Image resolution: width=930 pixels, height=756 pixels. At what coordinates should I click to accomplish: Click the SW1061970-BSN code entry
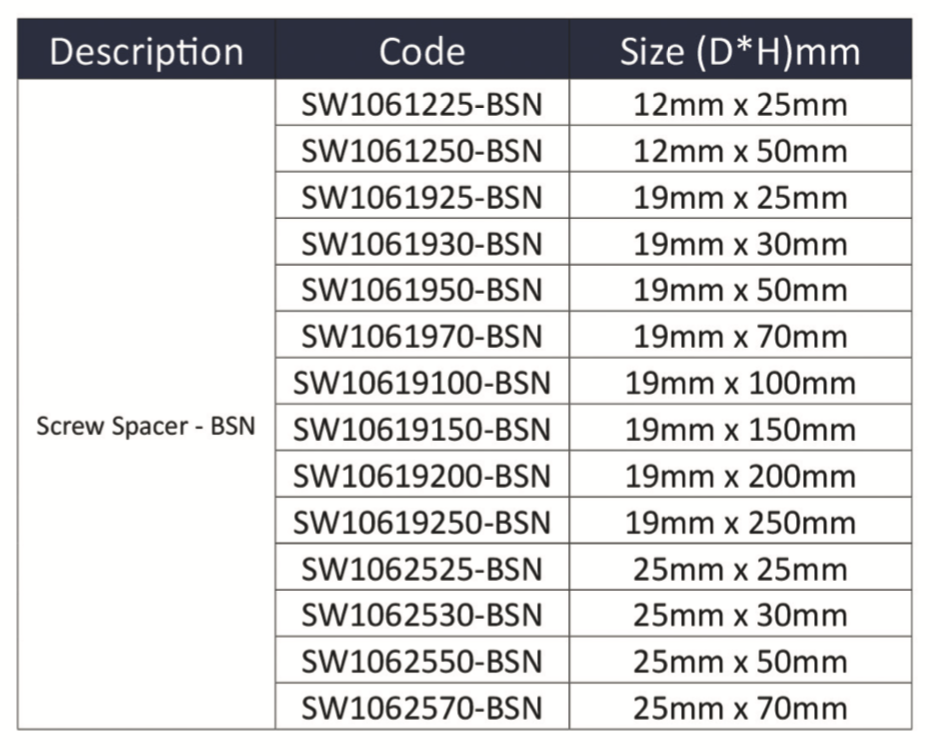(422, 336)
